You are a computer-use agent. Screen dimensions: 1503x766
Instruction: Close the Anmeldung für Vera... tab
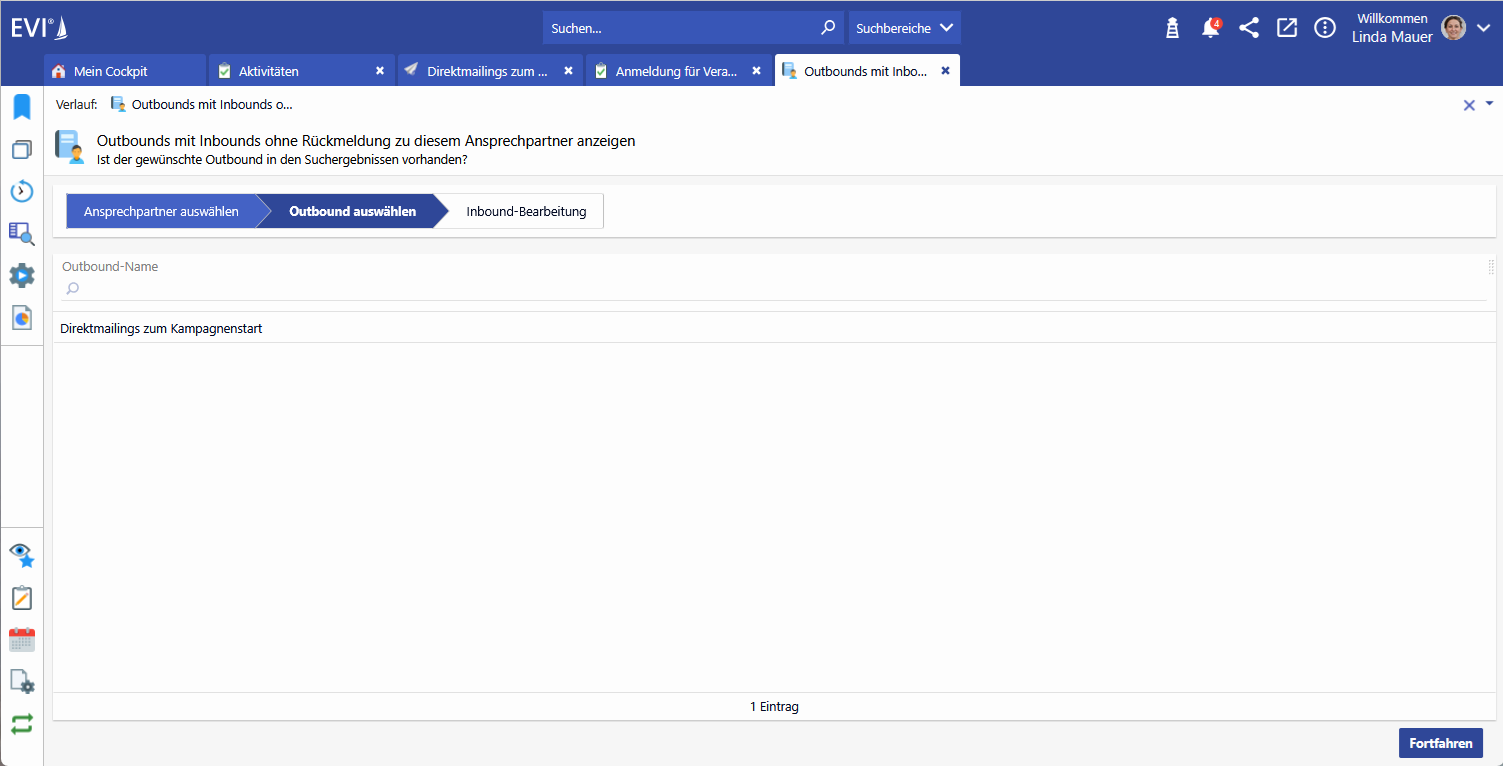pos(756,71)
